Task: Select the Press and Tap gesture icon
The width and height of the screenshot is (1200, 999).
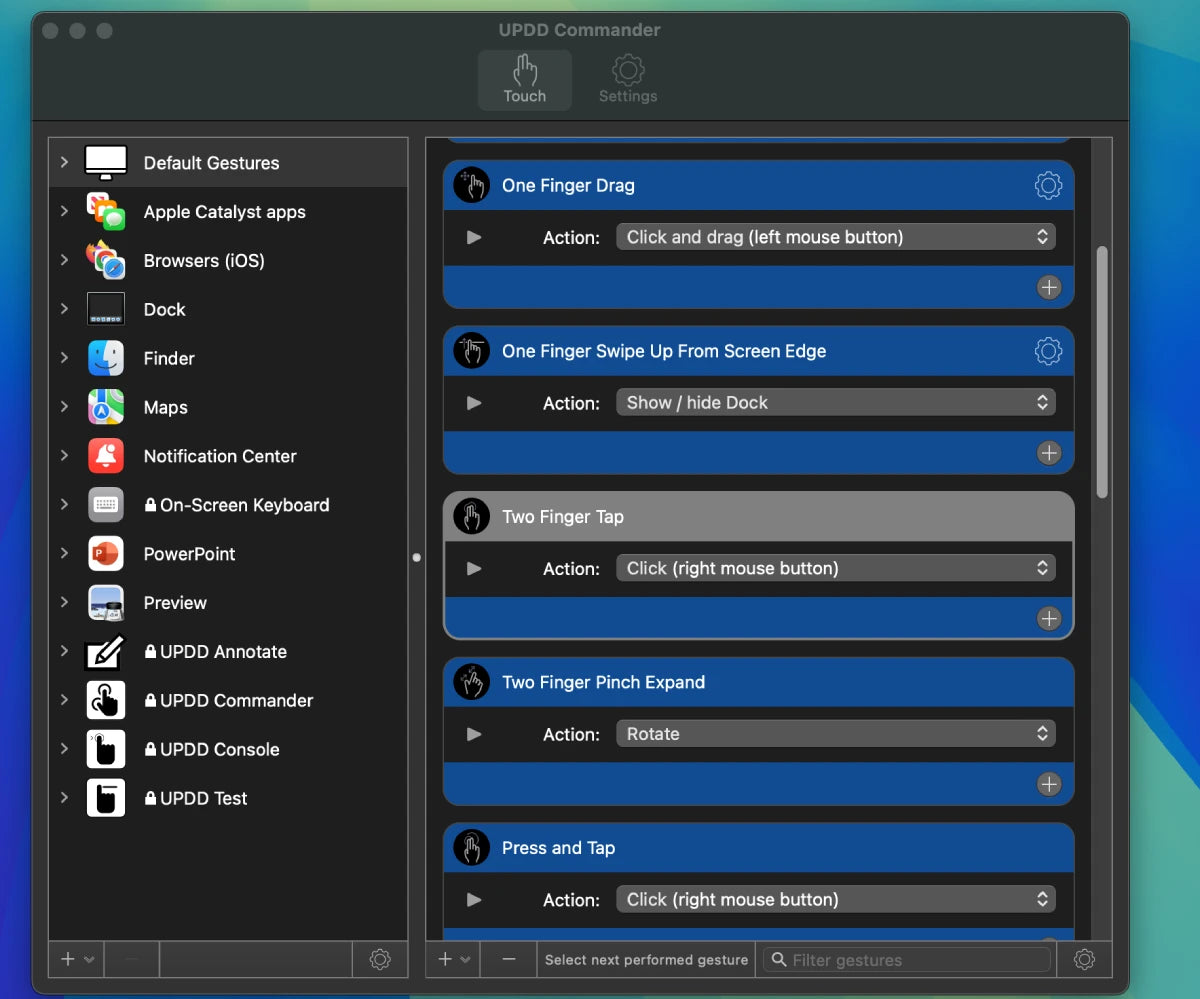Action: click(x=472, y=848)
